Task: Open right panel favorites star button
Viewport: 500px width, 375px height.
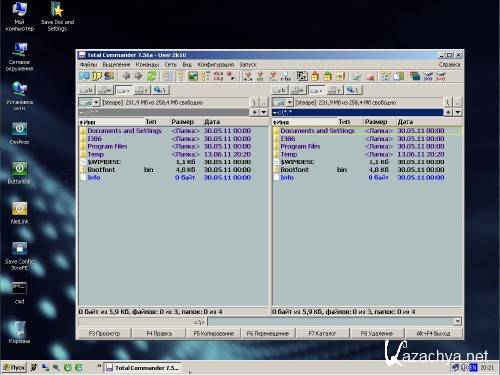Action: click(x=448, y=112)
